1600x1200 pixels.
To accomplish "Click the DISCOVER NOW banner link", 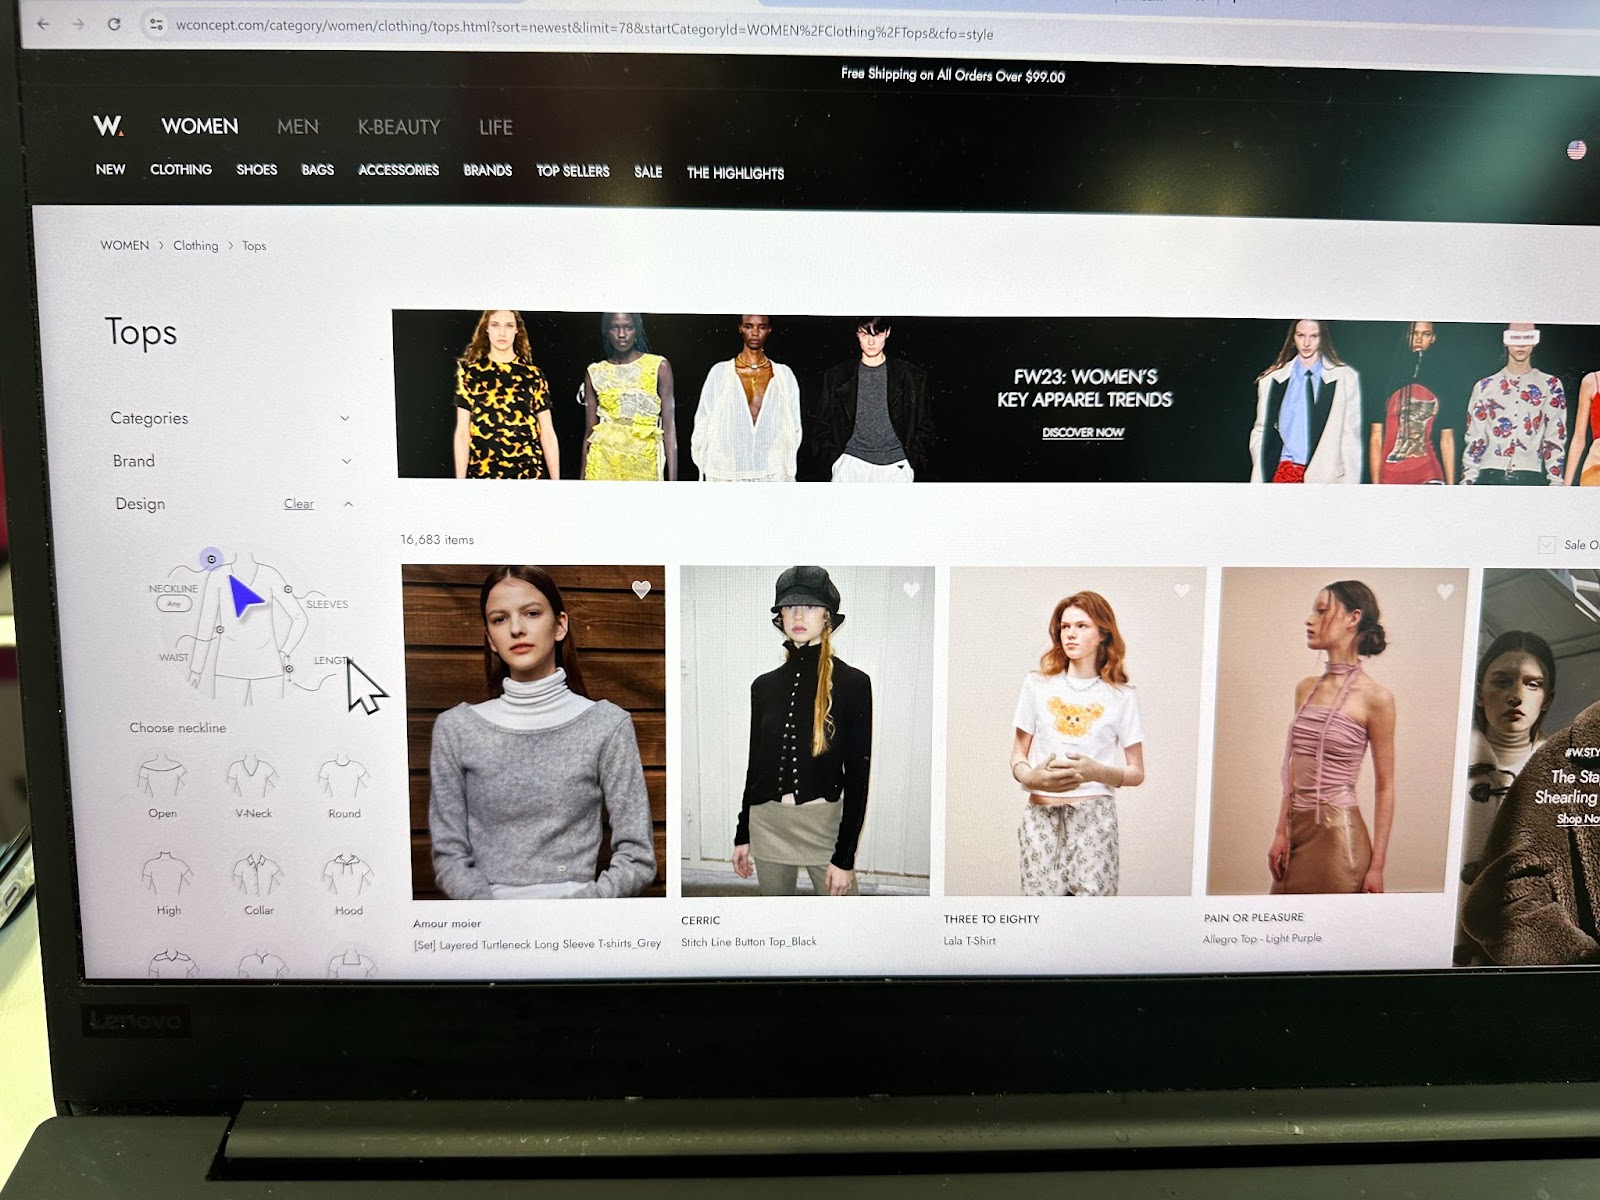I will coord(1083,433).
